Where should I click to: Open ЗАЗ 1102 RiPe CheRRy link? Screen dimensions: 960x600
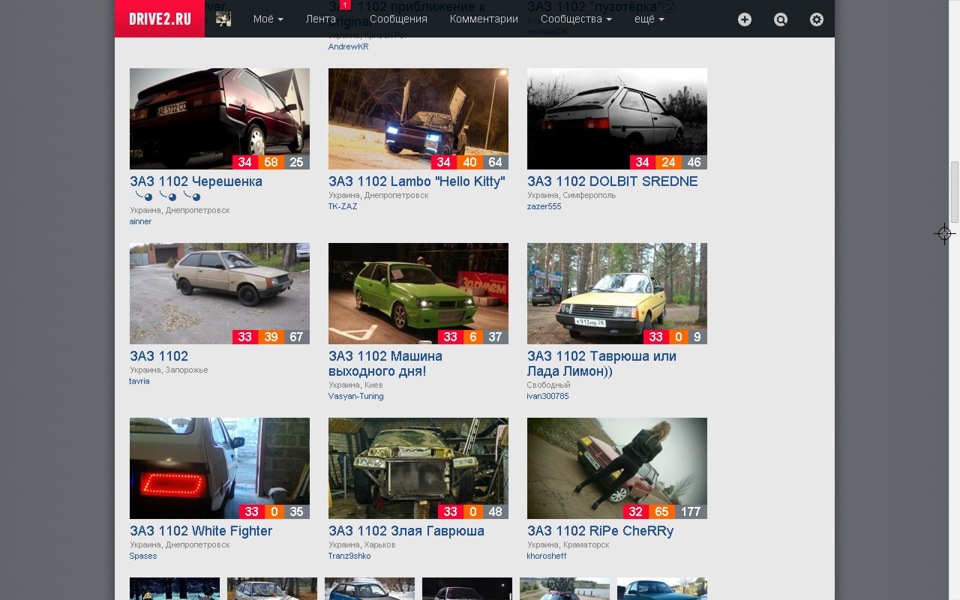point(600,531)
